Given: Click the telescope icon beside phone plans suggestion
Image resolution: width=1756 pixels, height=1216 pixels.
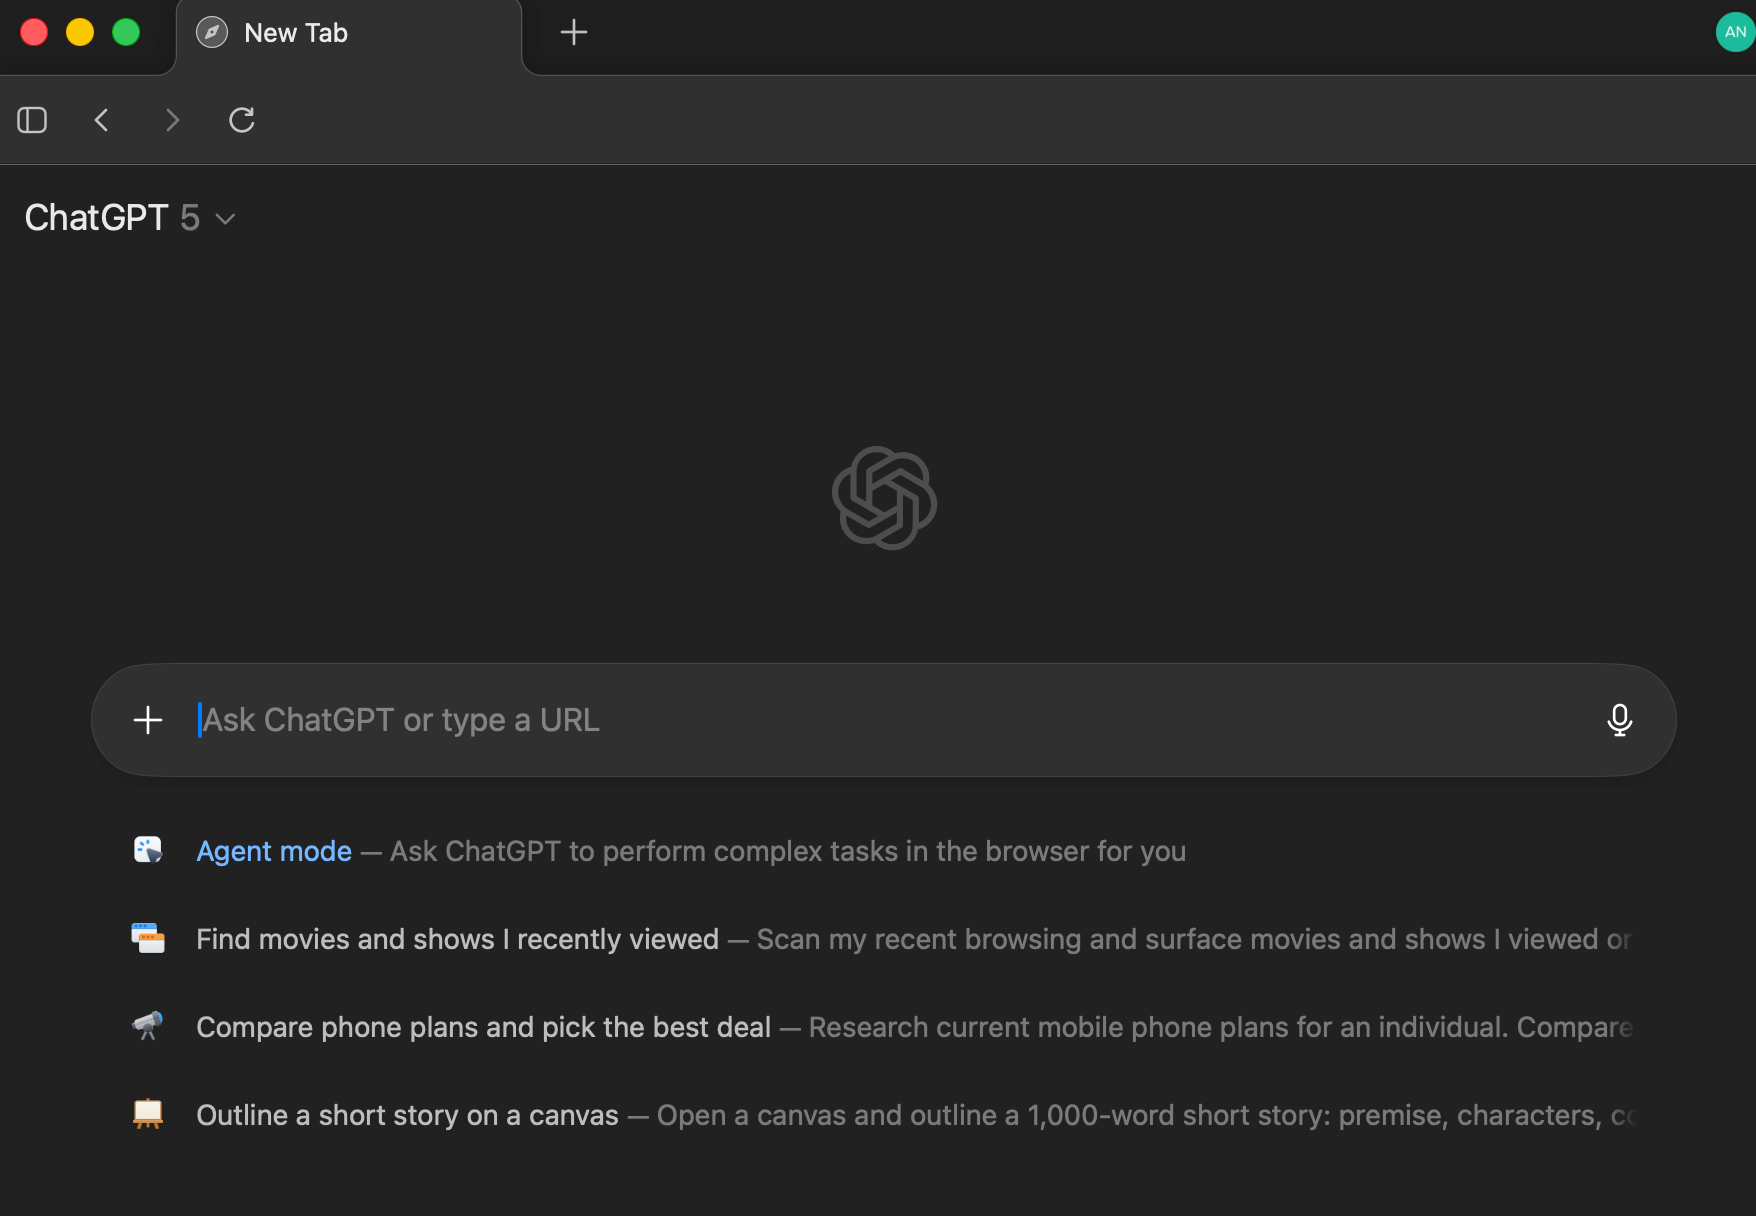Looking at the screenshot, I should tap(148, 1026).
